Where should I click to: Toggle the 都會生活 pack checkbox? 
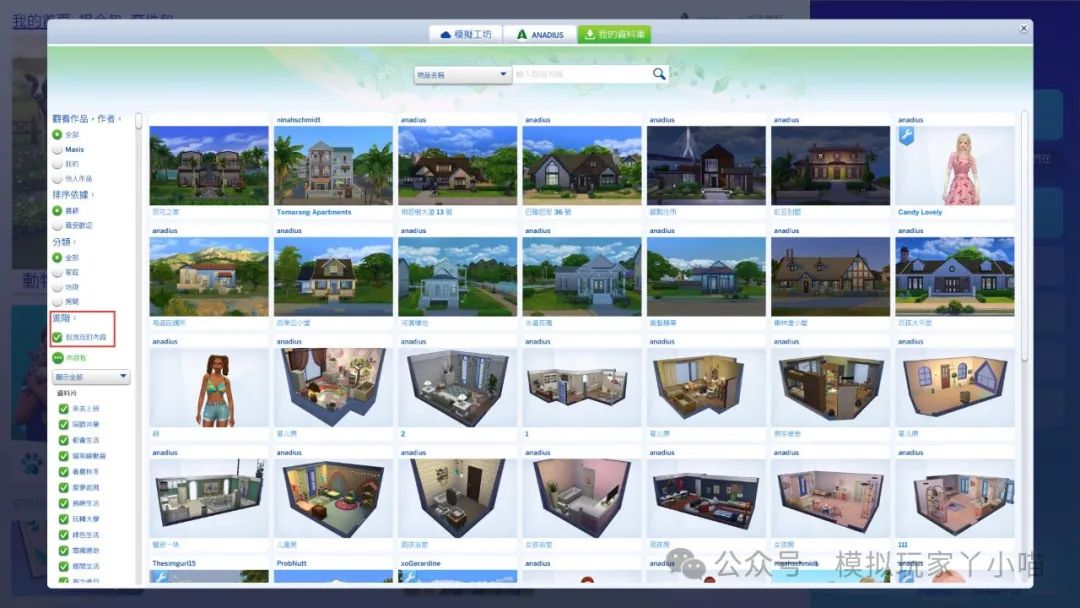point(63,440)
